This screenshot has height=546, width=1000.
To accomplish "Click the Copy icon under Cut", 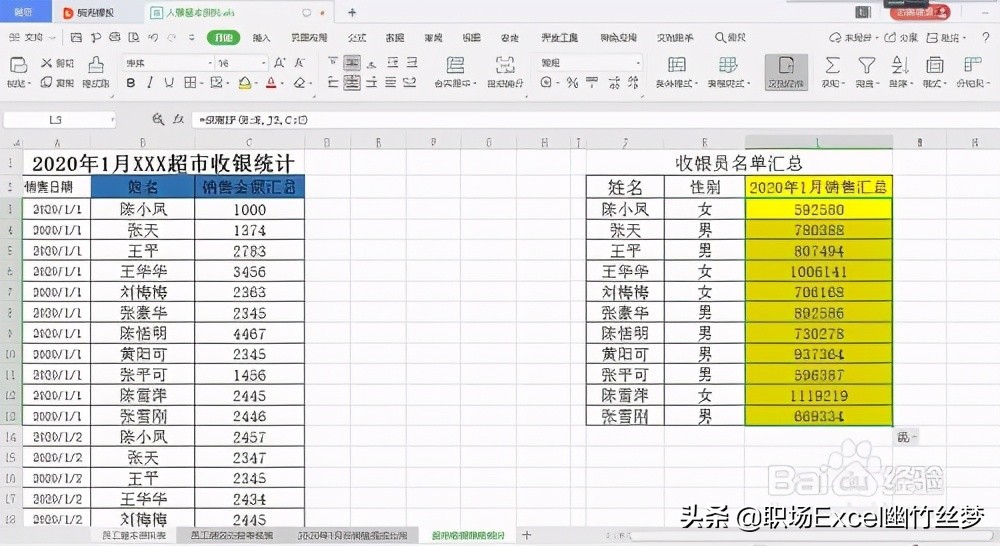I will 47,82.
